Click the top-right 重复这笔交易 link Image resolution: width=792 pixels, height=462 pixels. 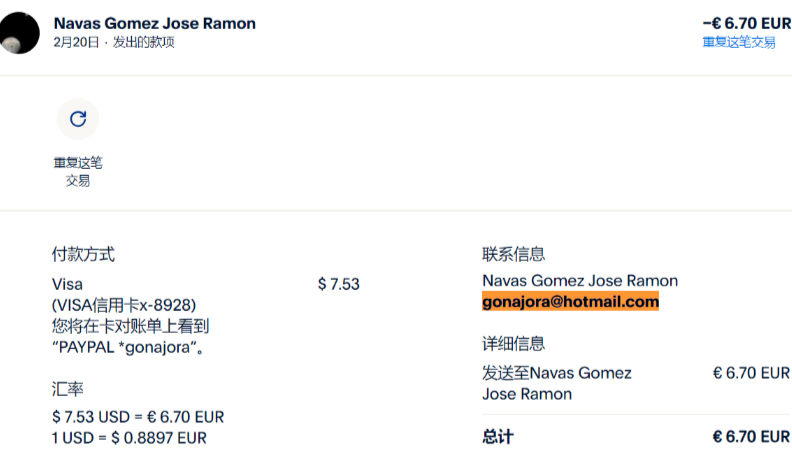tap(739, 42)
